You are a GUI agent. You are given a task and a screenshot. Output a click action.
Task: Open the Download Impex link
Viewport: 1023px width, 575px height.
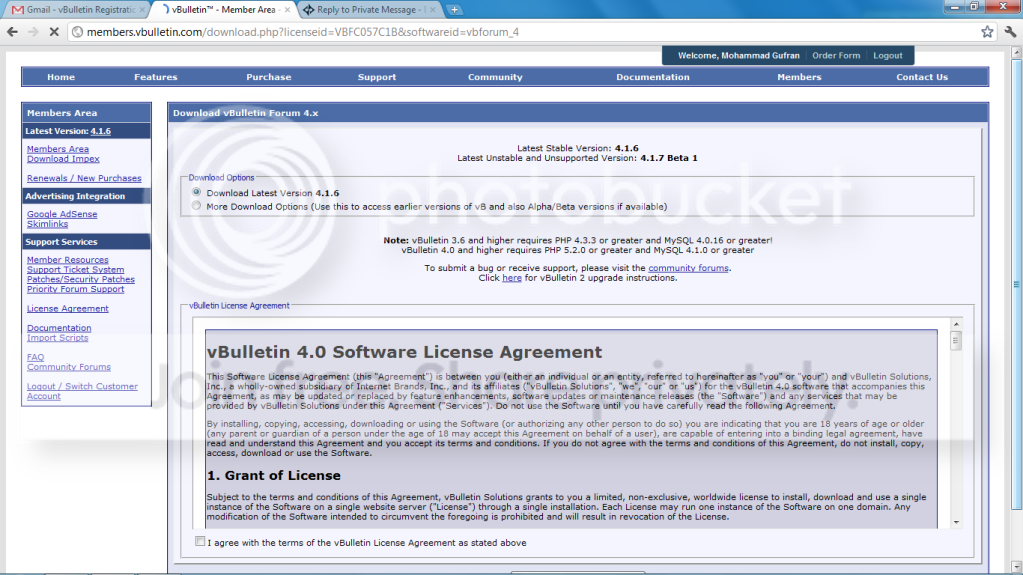63,159
